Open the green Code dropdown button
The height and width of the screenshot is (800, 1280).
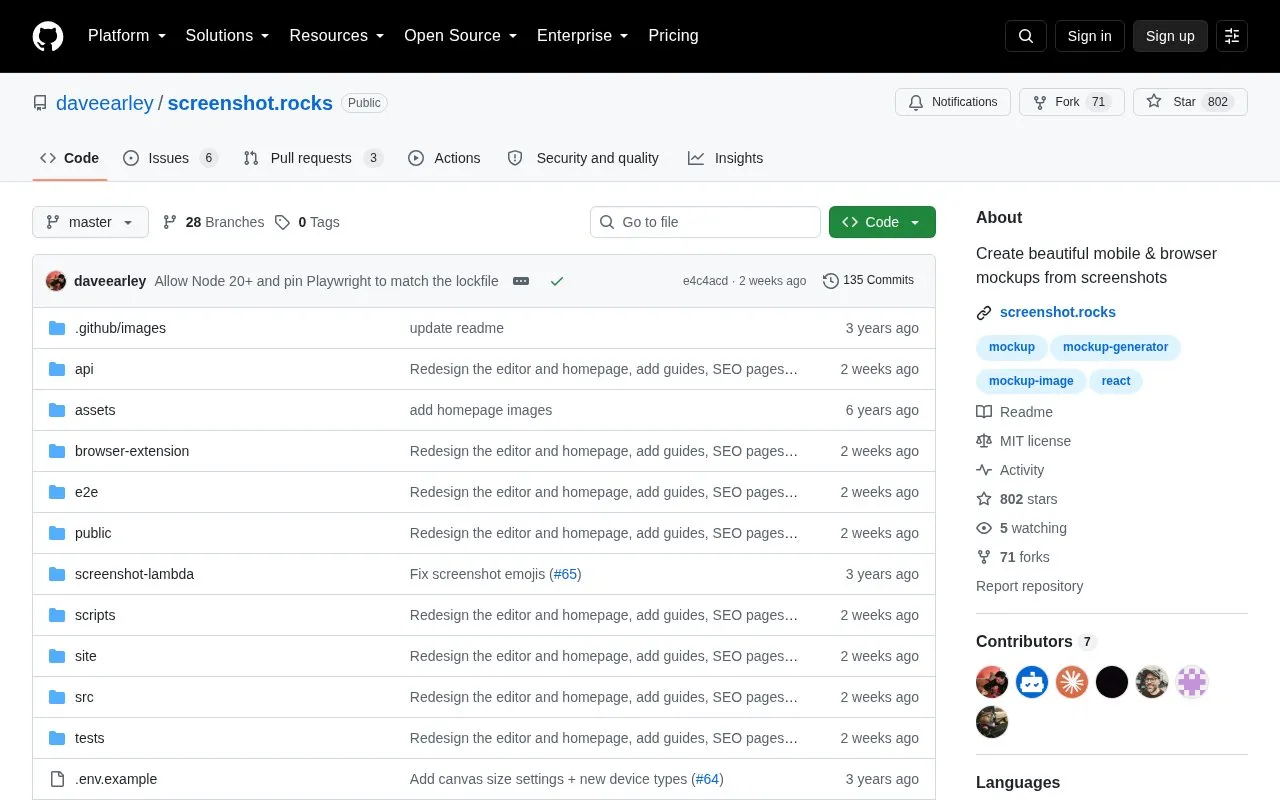click(882, 222)
